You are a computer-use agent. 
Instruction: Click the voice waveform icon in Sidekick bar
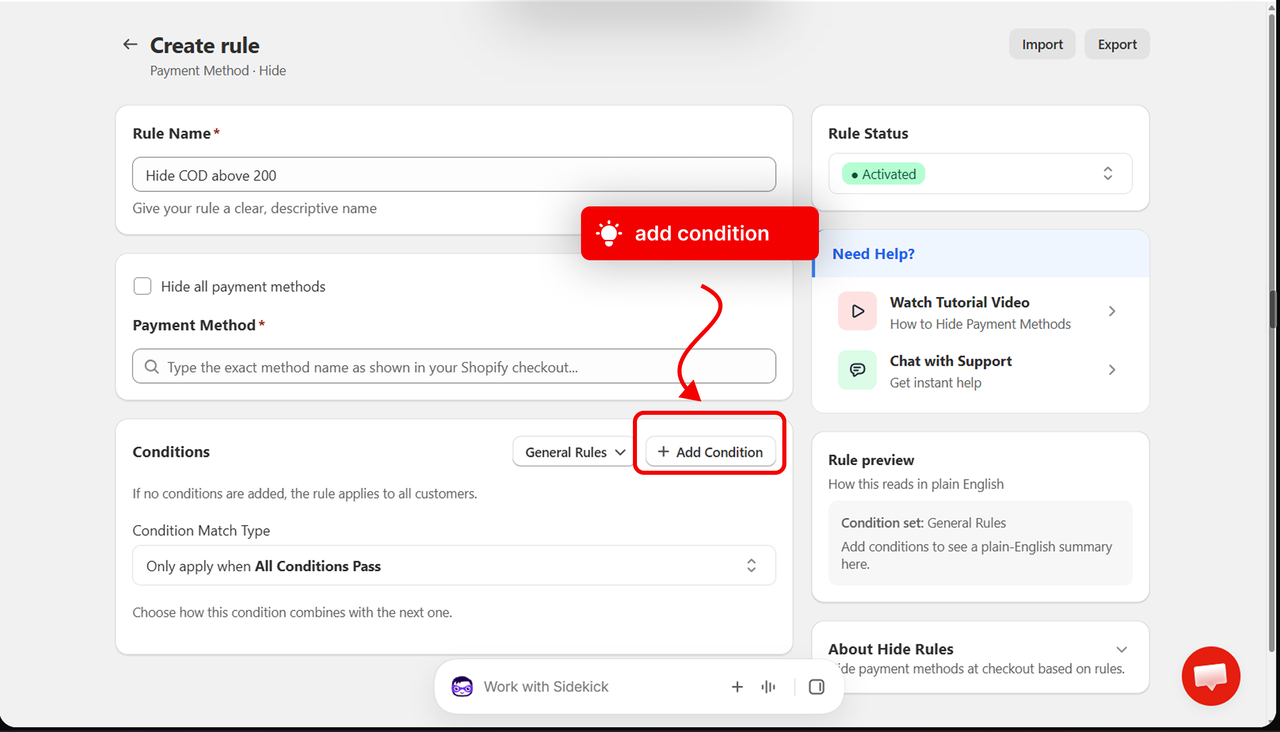[769, 687]
